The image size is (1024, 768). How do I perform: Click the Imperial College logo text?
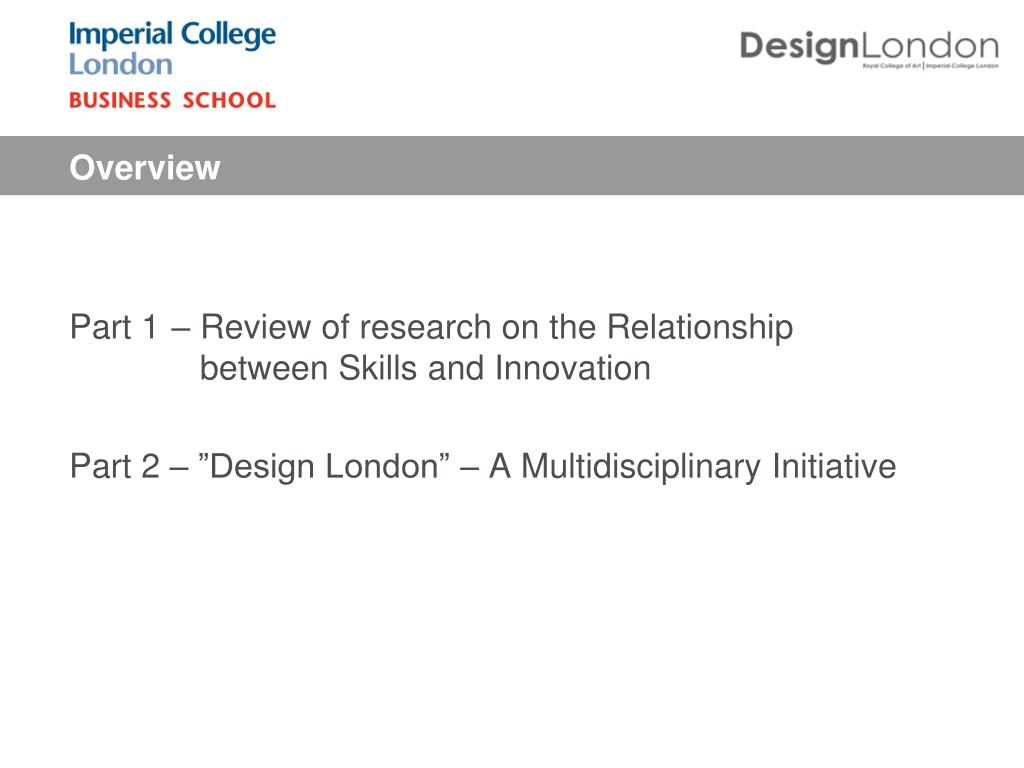[172, 35]
